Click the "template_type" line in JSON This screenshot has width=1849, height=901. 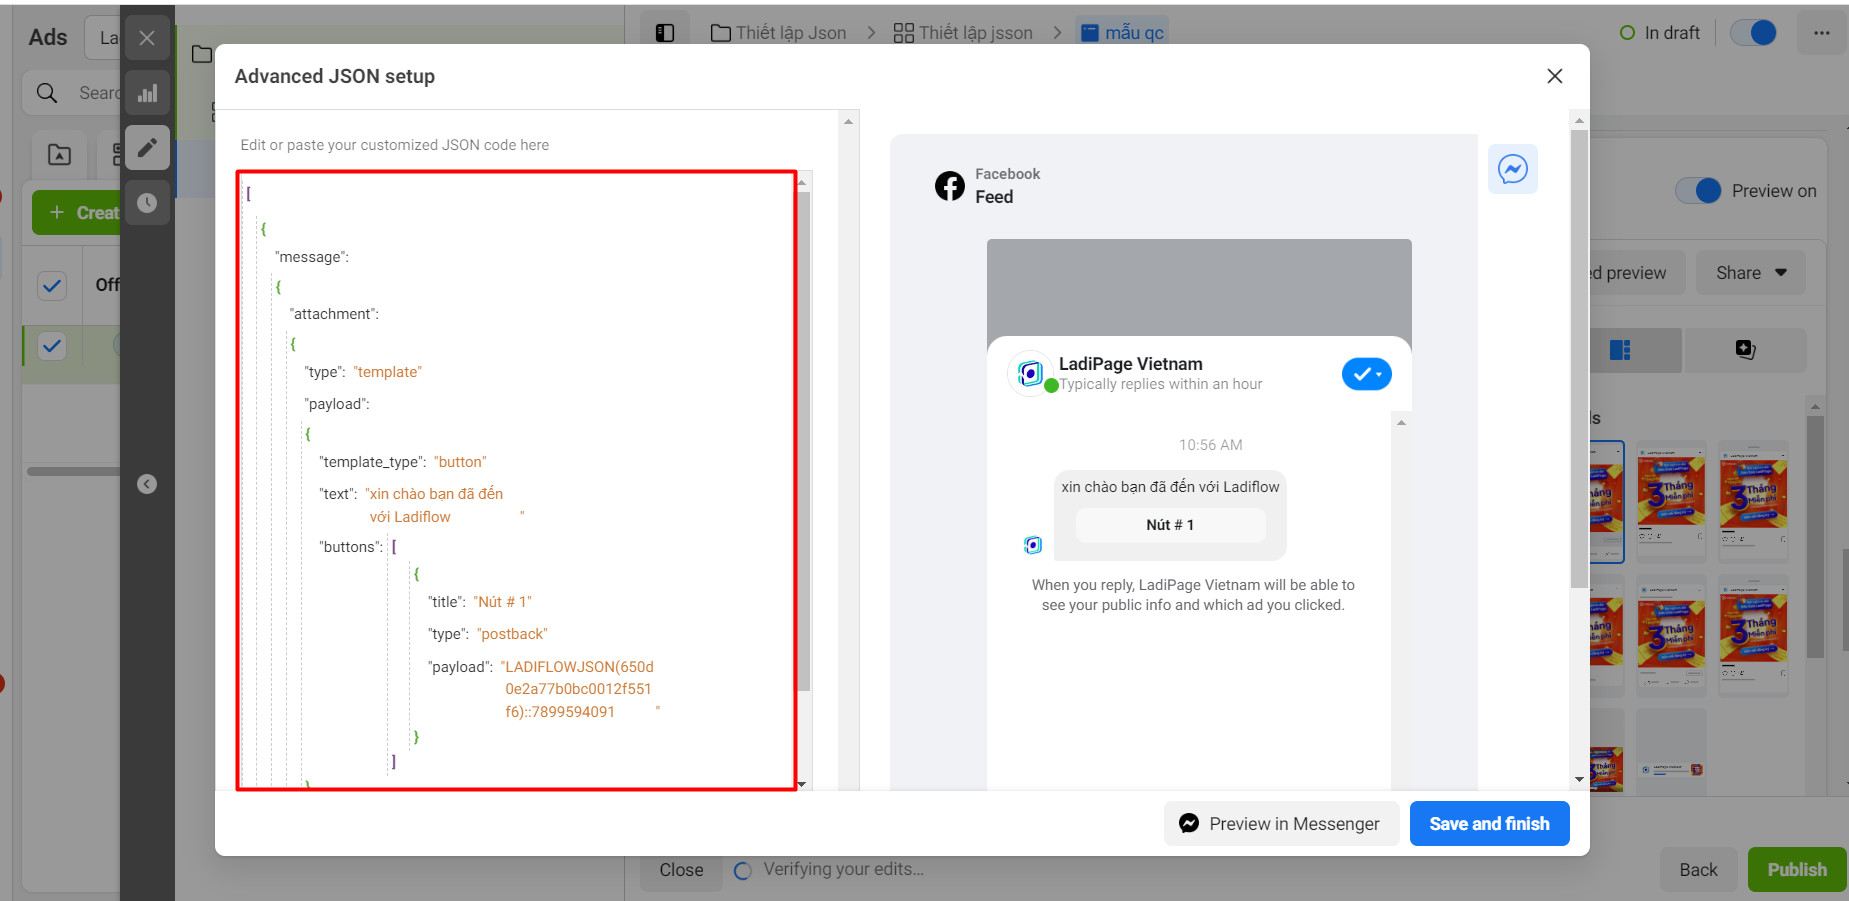click(403, 462)
